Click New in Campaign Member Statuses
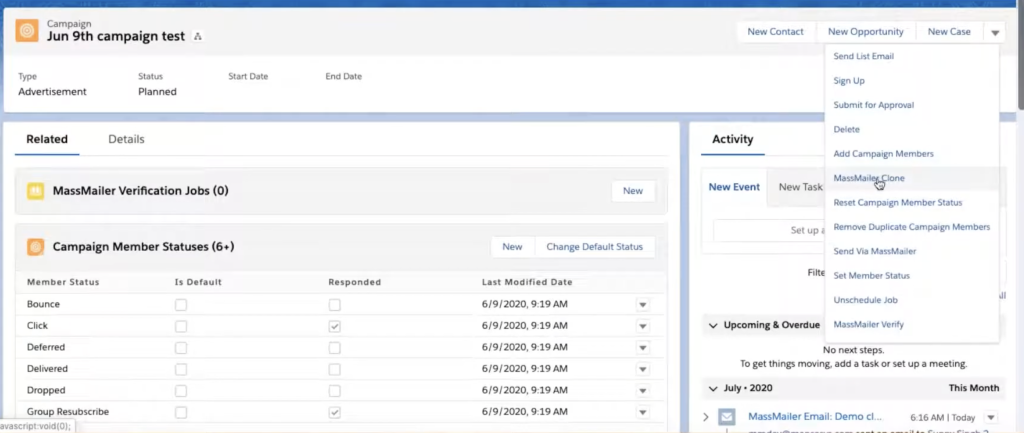The height and width of the screenshot is (433, 1024). 512,247
